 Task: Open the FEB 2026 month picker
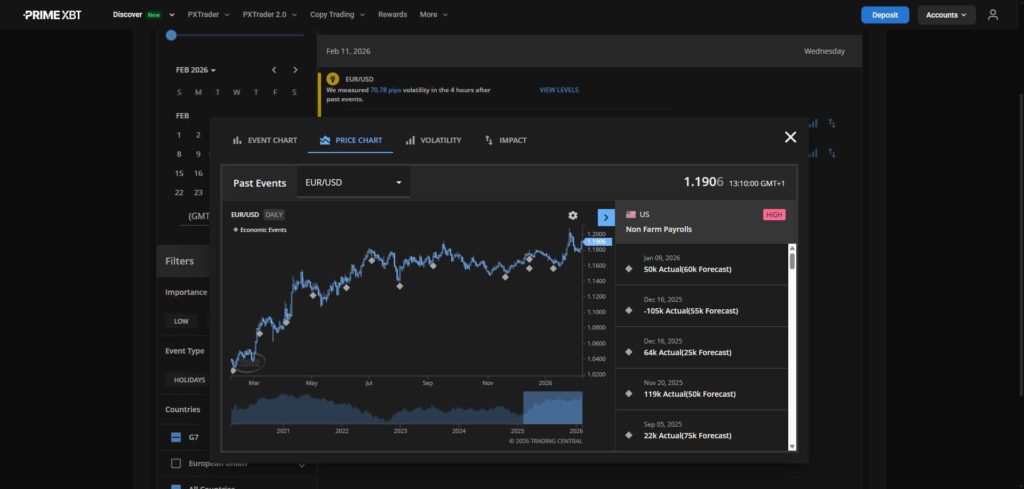pos(196,70)
